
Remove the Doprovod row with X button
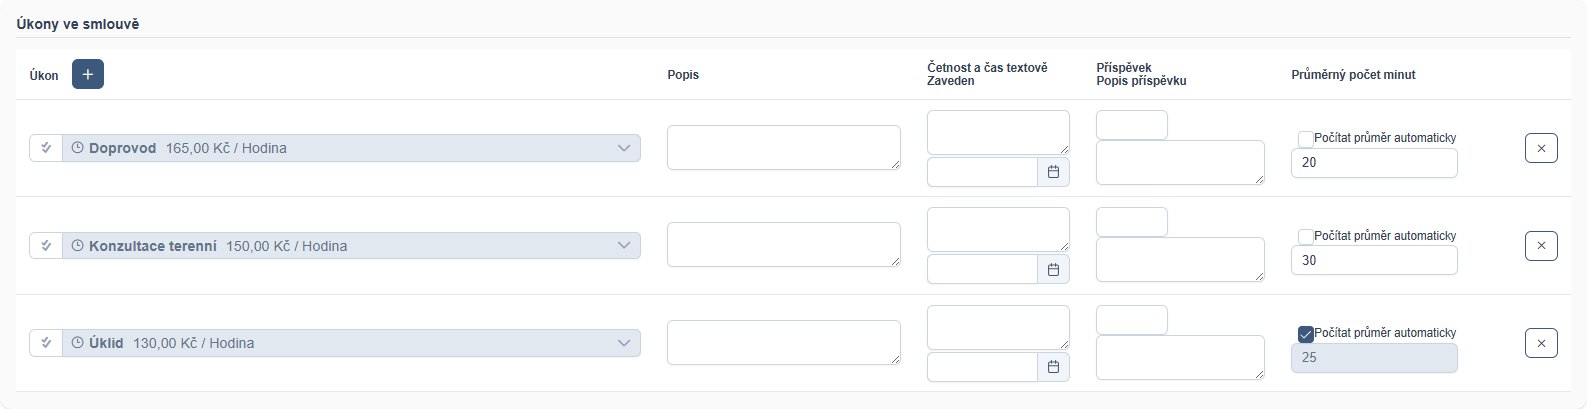pos(1541,148)
